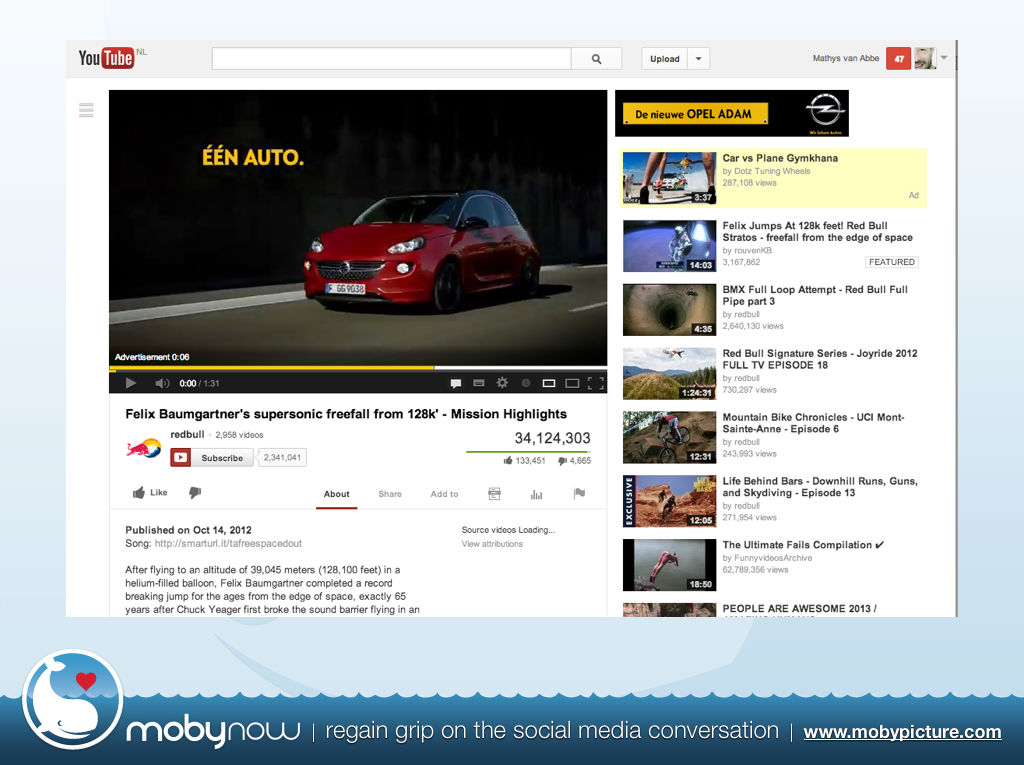
Task: Open the player settings gear icon
Action: [502, 383]
